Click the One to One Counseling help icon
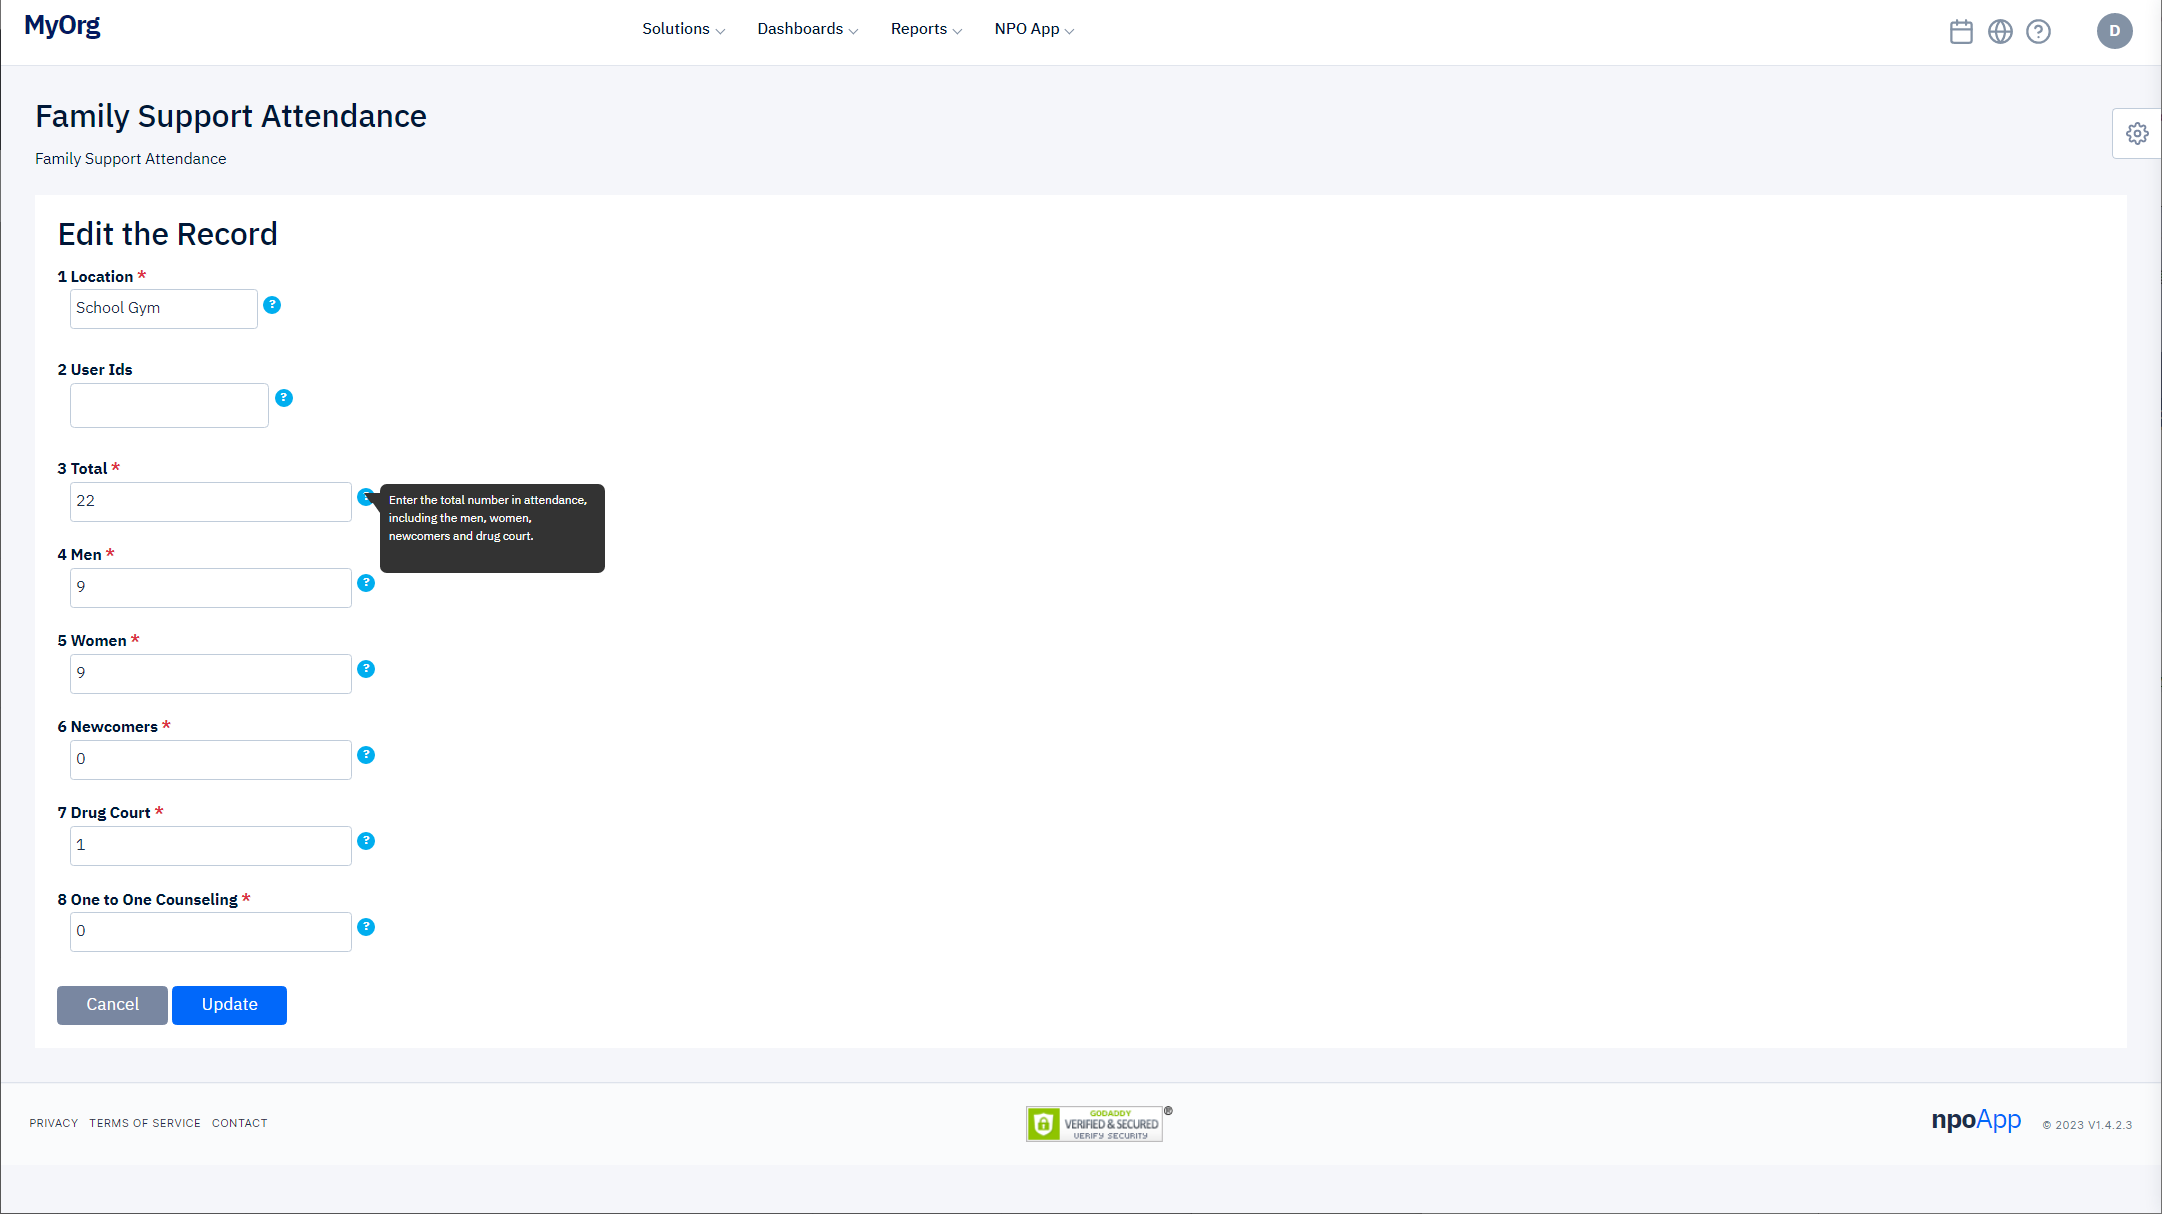Viewport: 2162px width, 1214px height. point(366,927)
